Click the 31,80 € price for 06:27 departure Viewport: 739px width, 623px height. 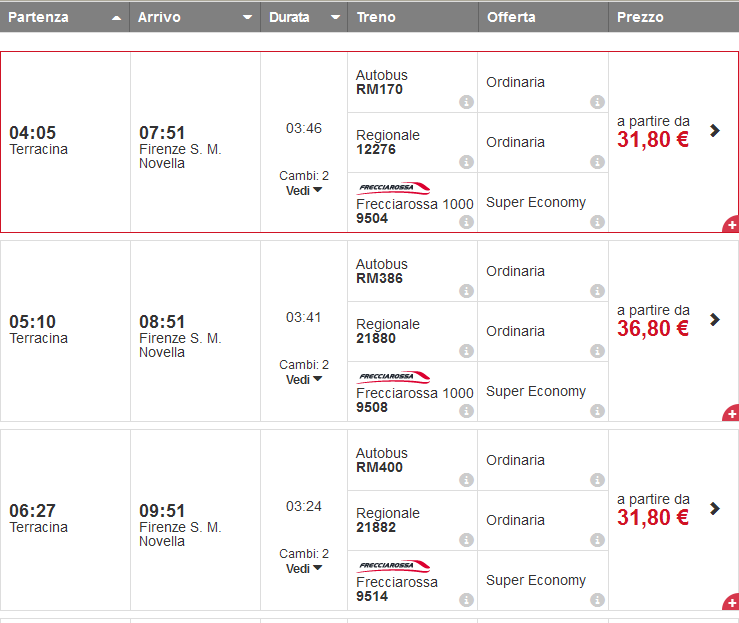click(653, 518)
